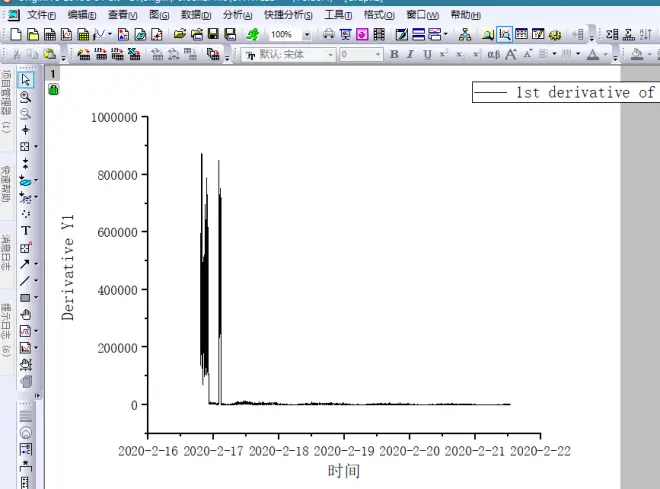660x489 pixels.
Task: Open the 数据(D) menu
Action: (196, 15)
